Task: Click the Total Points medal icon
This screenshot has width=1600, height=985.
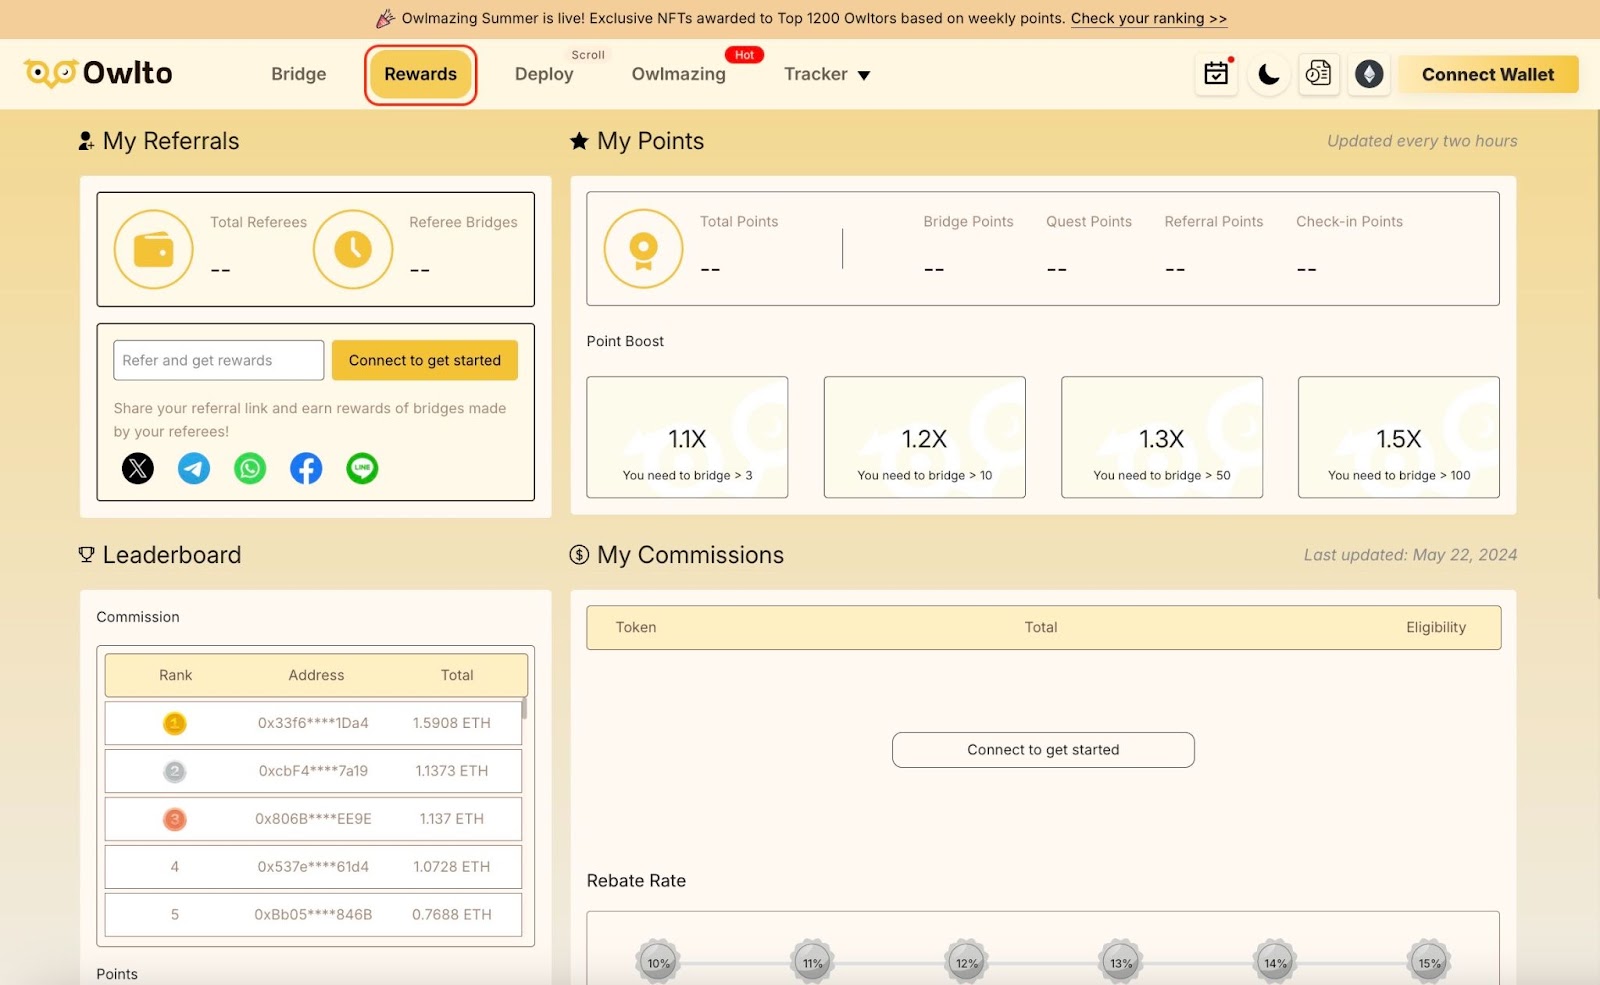Action: [644, 249]
